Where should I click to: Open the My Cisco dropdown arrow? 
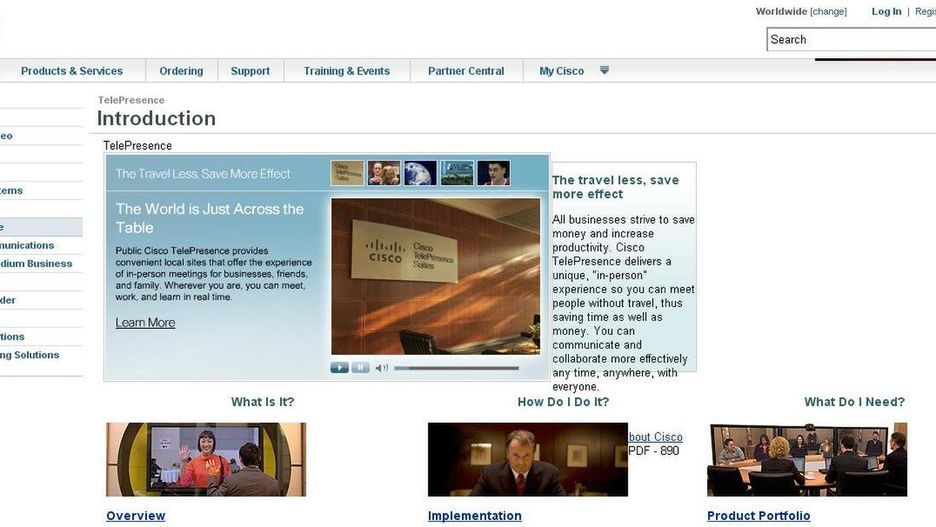(x=604, y=70)
